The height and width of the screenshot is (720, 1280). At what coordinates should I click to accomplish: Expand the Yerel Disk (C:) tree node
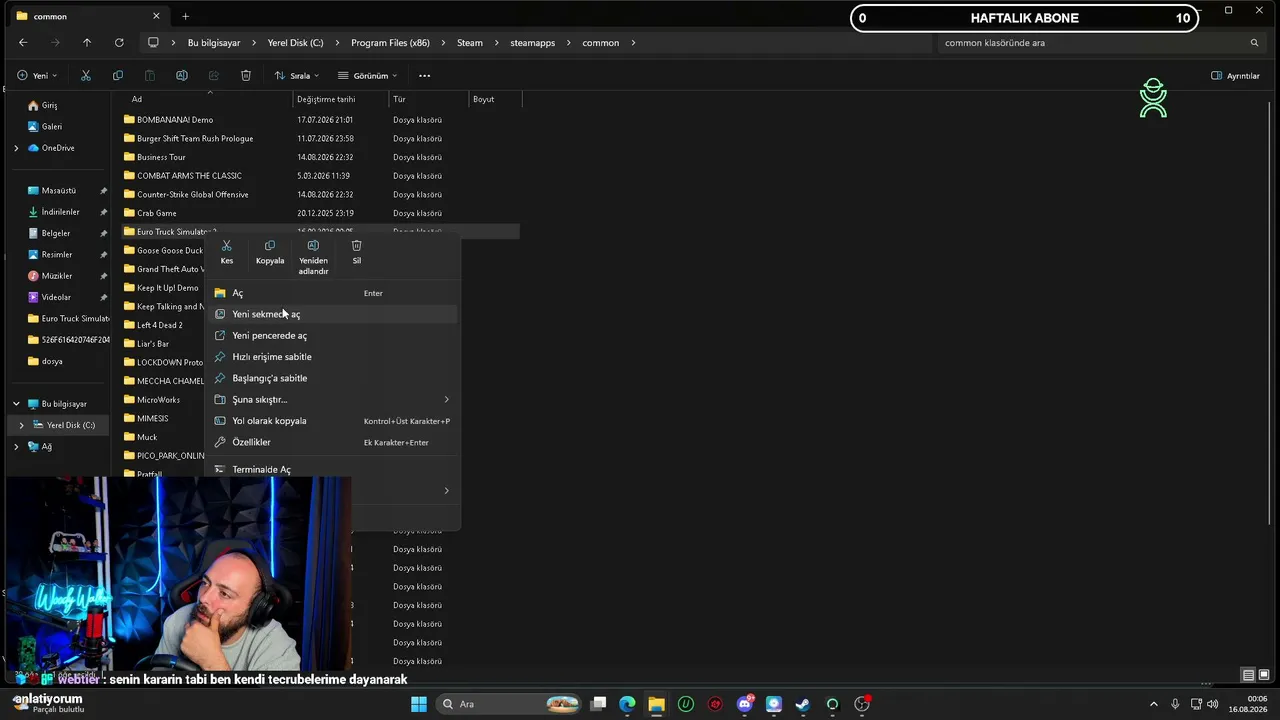[x=21, y=425]
